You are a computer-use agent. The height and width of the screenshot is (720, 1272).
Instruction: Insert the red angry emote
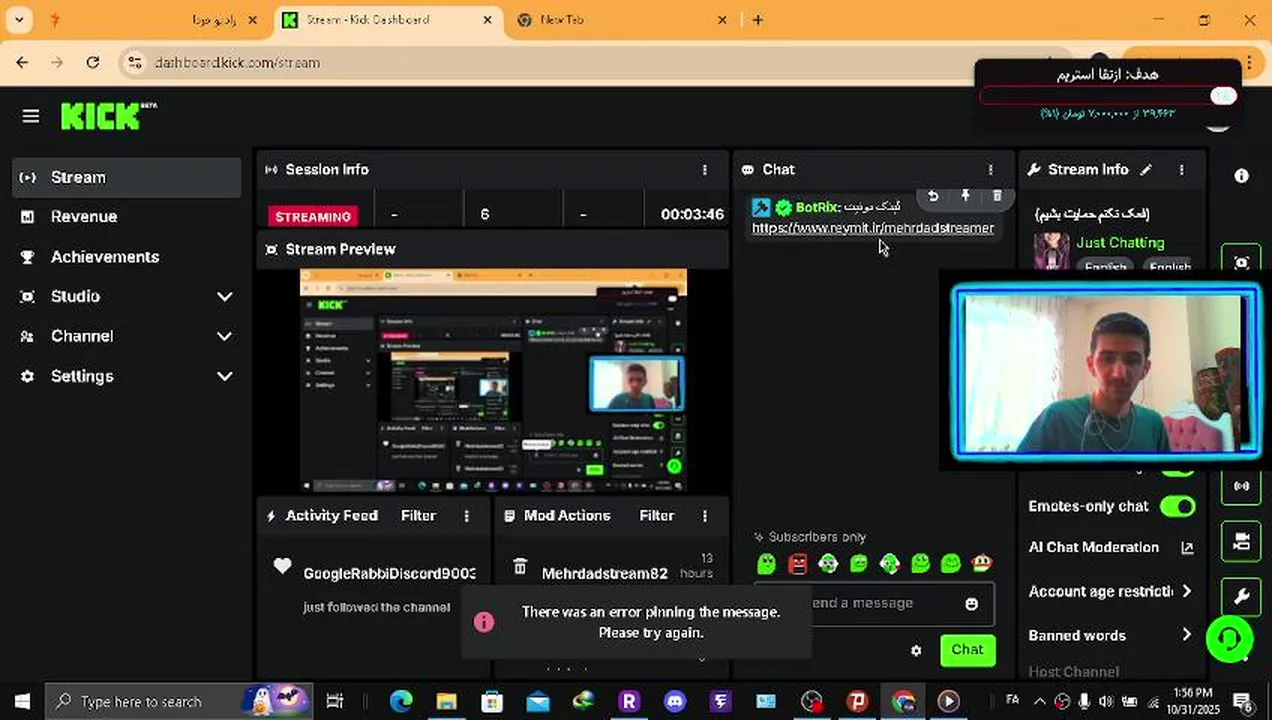click(x=797, y=564)
